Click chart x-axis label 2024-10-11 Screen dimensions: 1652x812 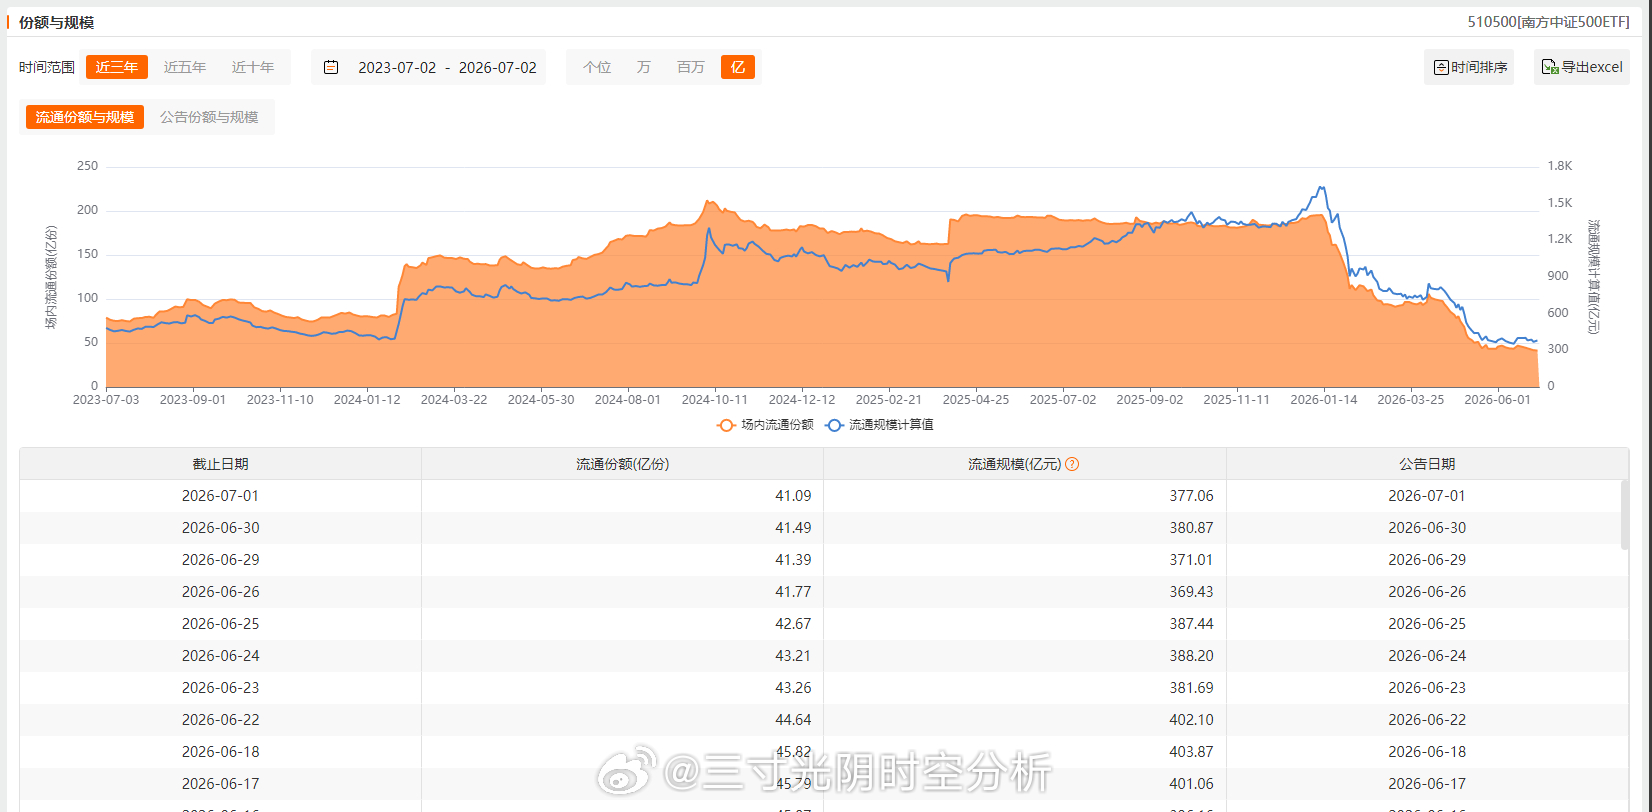[x=714, y=400]
